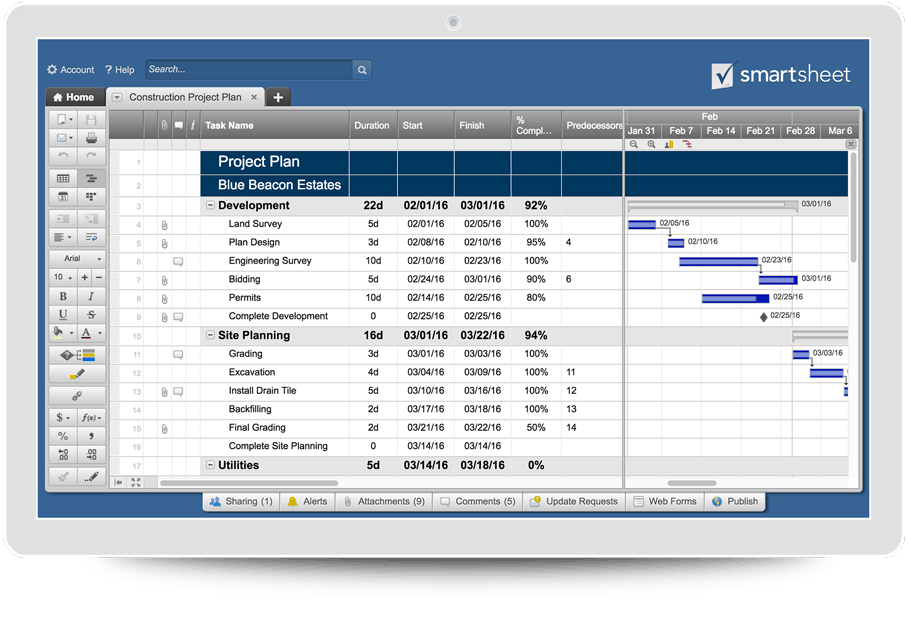The height and width of the screenshot is (640, 908).
Task: Select the Construction Project Plan tab
Action: pos(185,97)
